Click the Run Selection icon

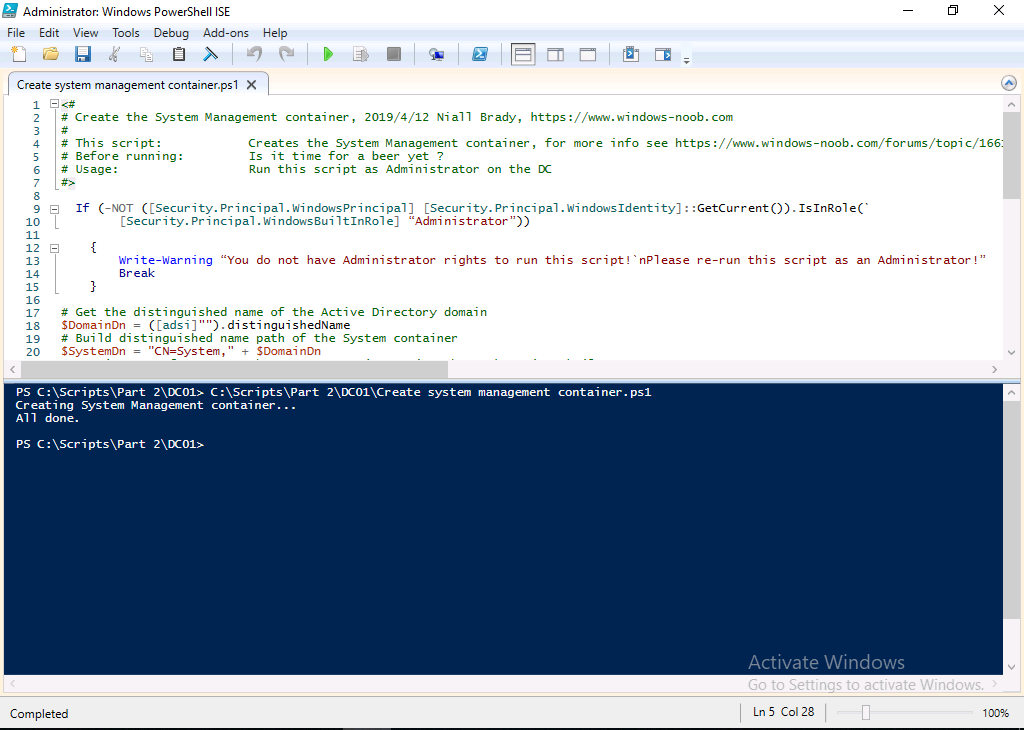click(x=360, y=54)
